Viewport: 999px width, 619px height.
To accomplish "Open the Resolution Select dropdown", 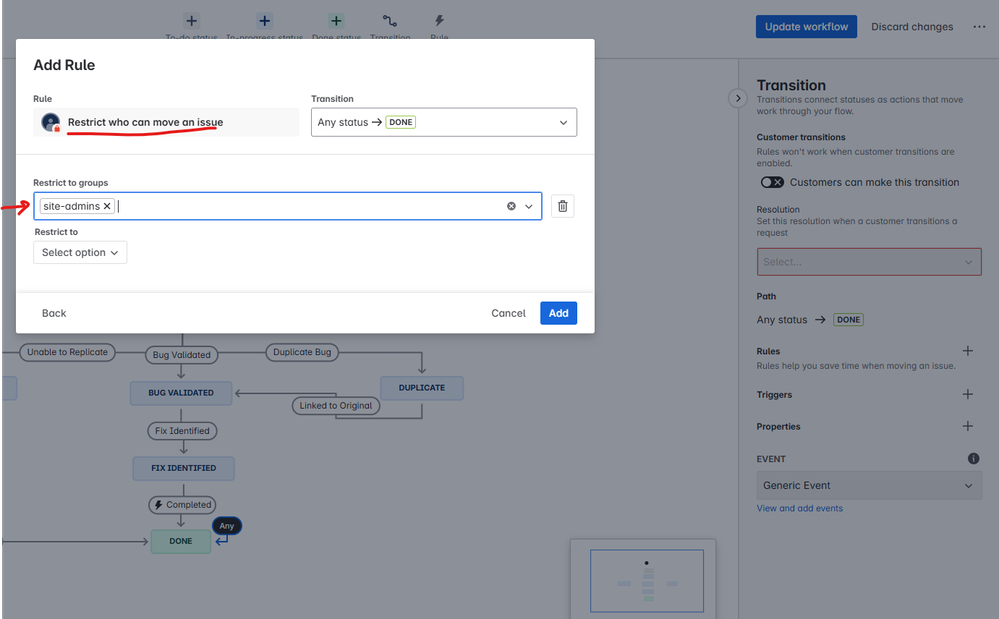I will pyautogui.click(x=869, y=262).
